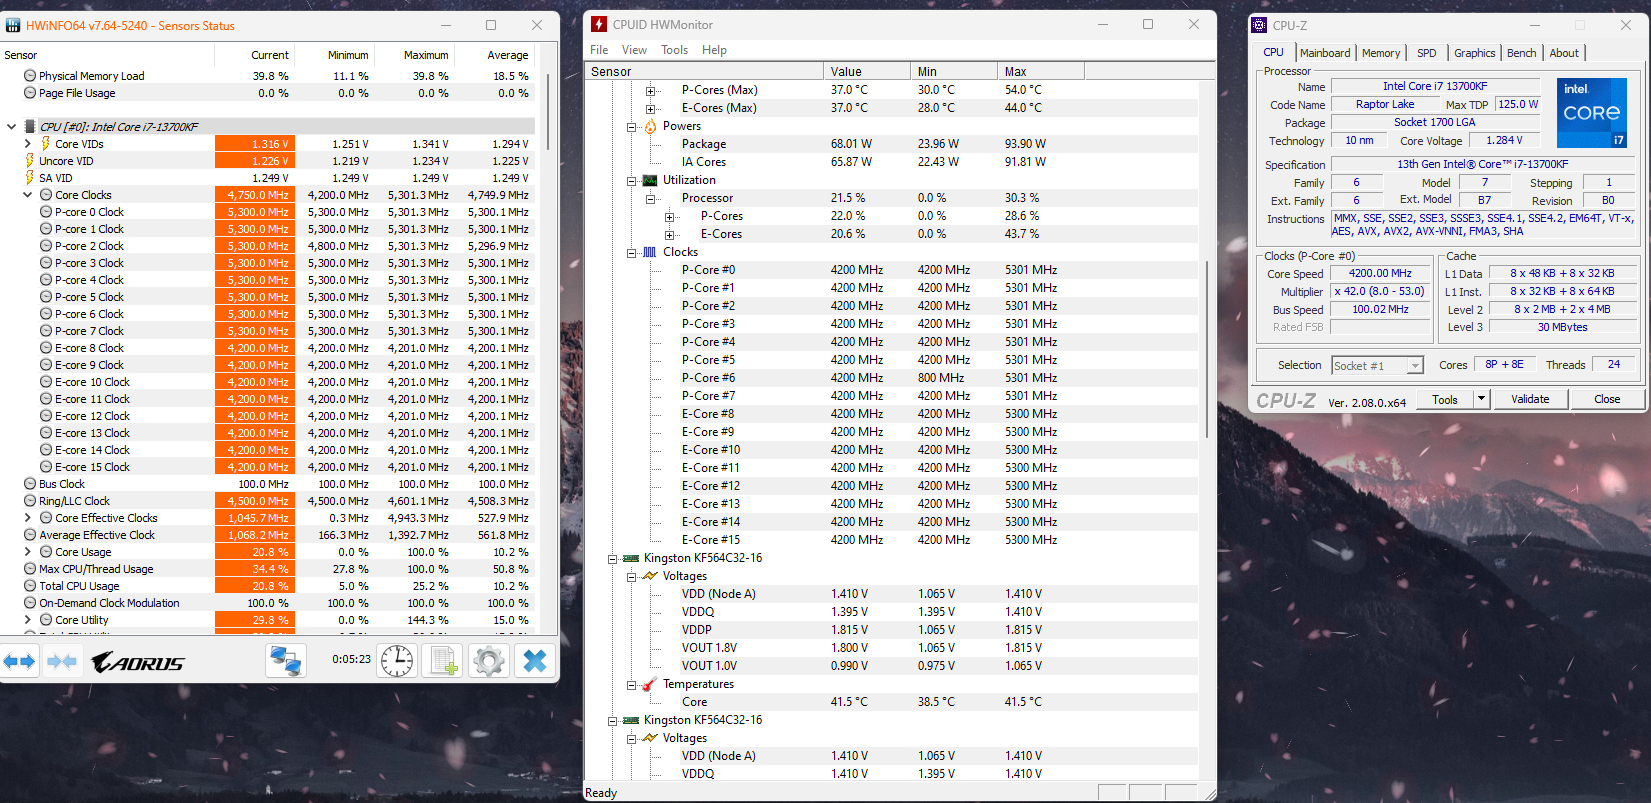Click the Close button in CPU-Z

(x=1607, y=399)
